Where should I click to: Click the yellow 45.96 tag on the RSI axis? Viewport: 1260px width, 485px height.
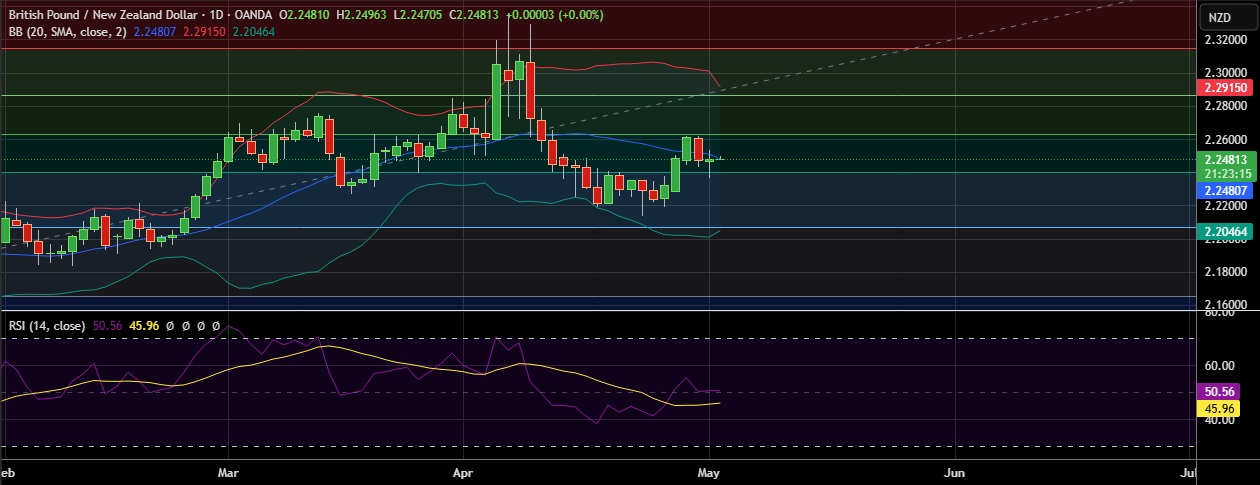pos(1217,408)
